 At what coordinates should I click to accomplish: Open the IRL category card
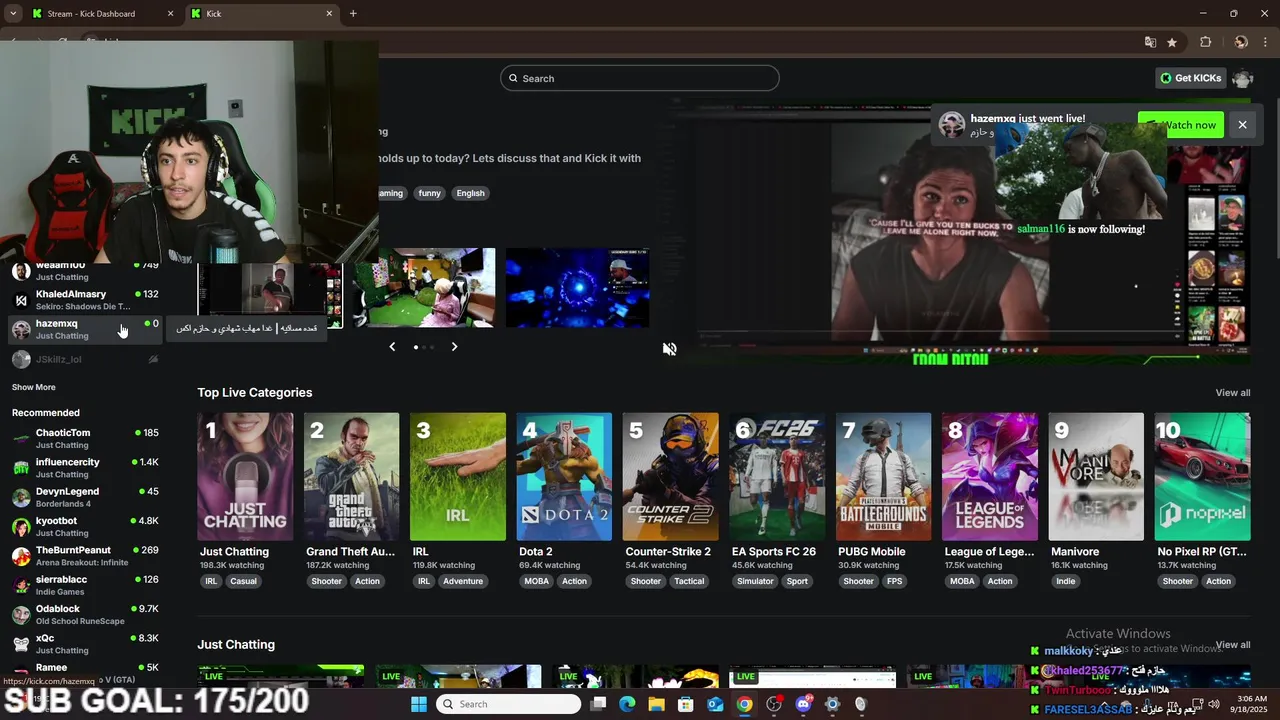(x=458, y=477)
